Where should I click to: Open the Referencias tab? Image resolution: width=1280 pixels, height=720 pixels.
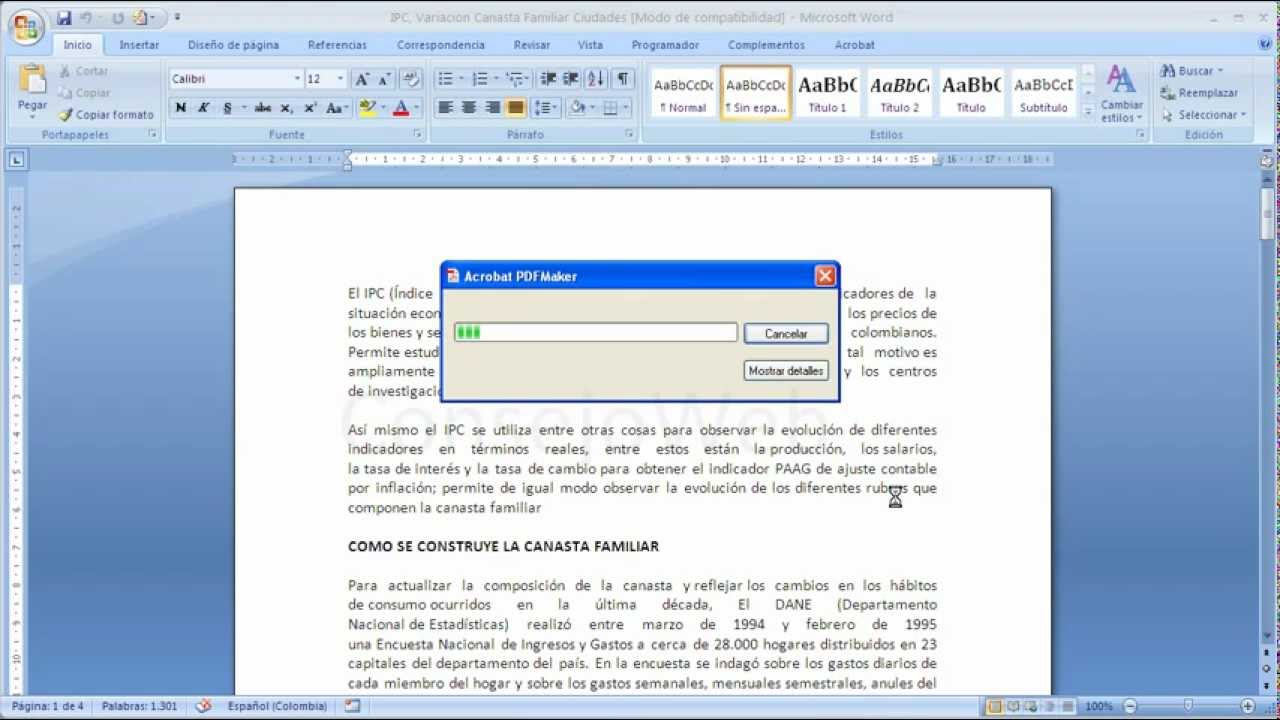(x=337, y=45)
